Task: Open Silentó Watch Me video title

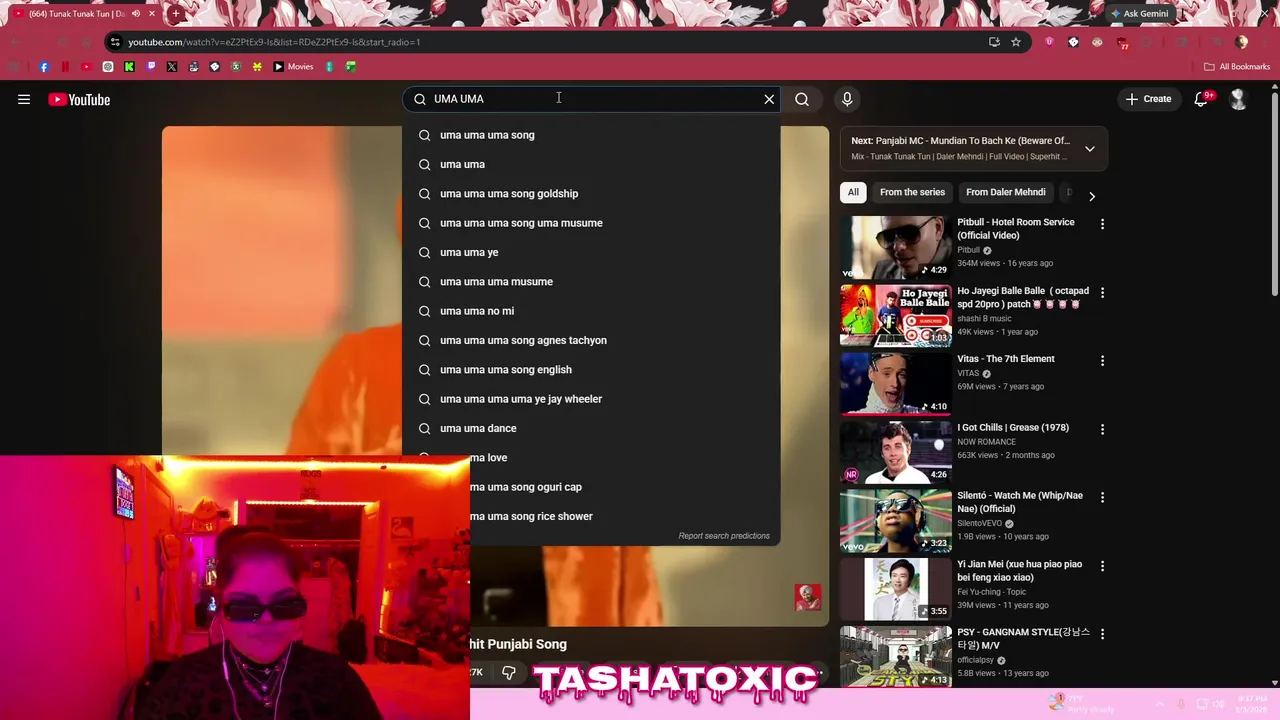Action: pyautogui.click(x=1020, y=502)
